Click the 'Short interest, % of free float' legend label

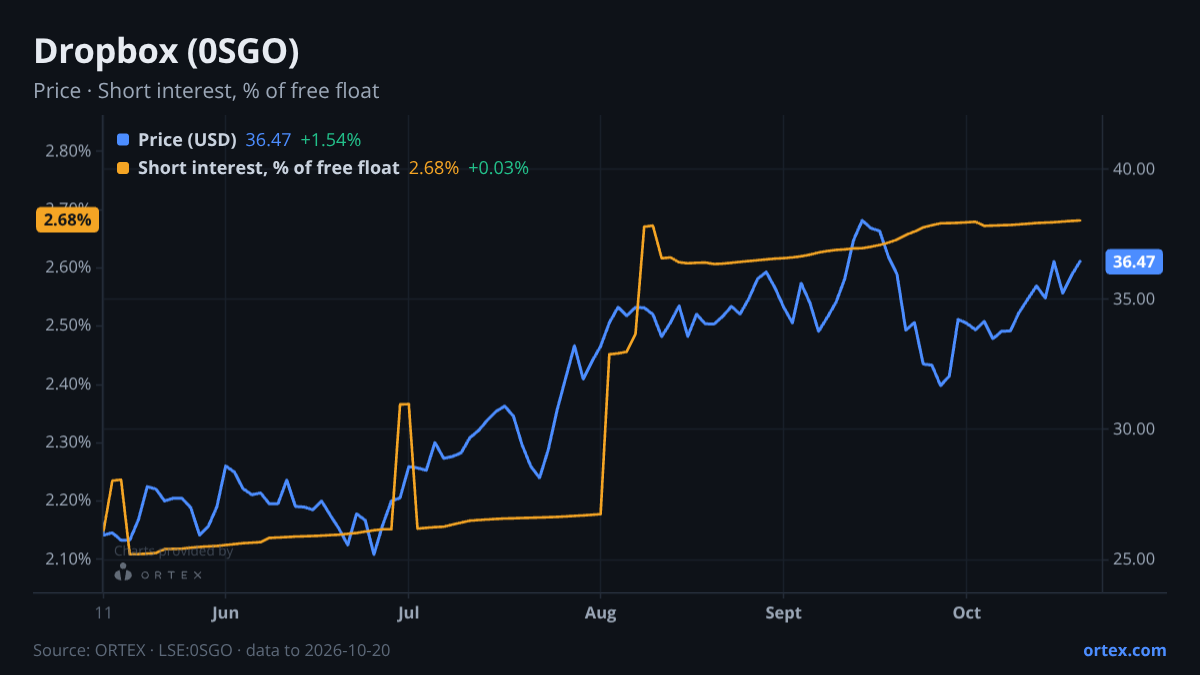(268, 168)
